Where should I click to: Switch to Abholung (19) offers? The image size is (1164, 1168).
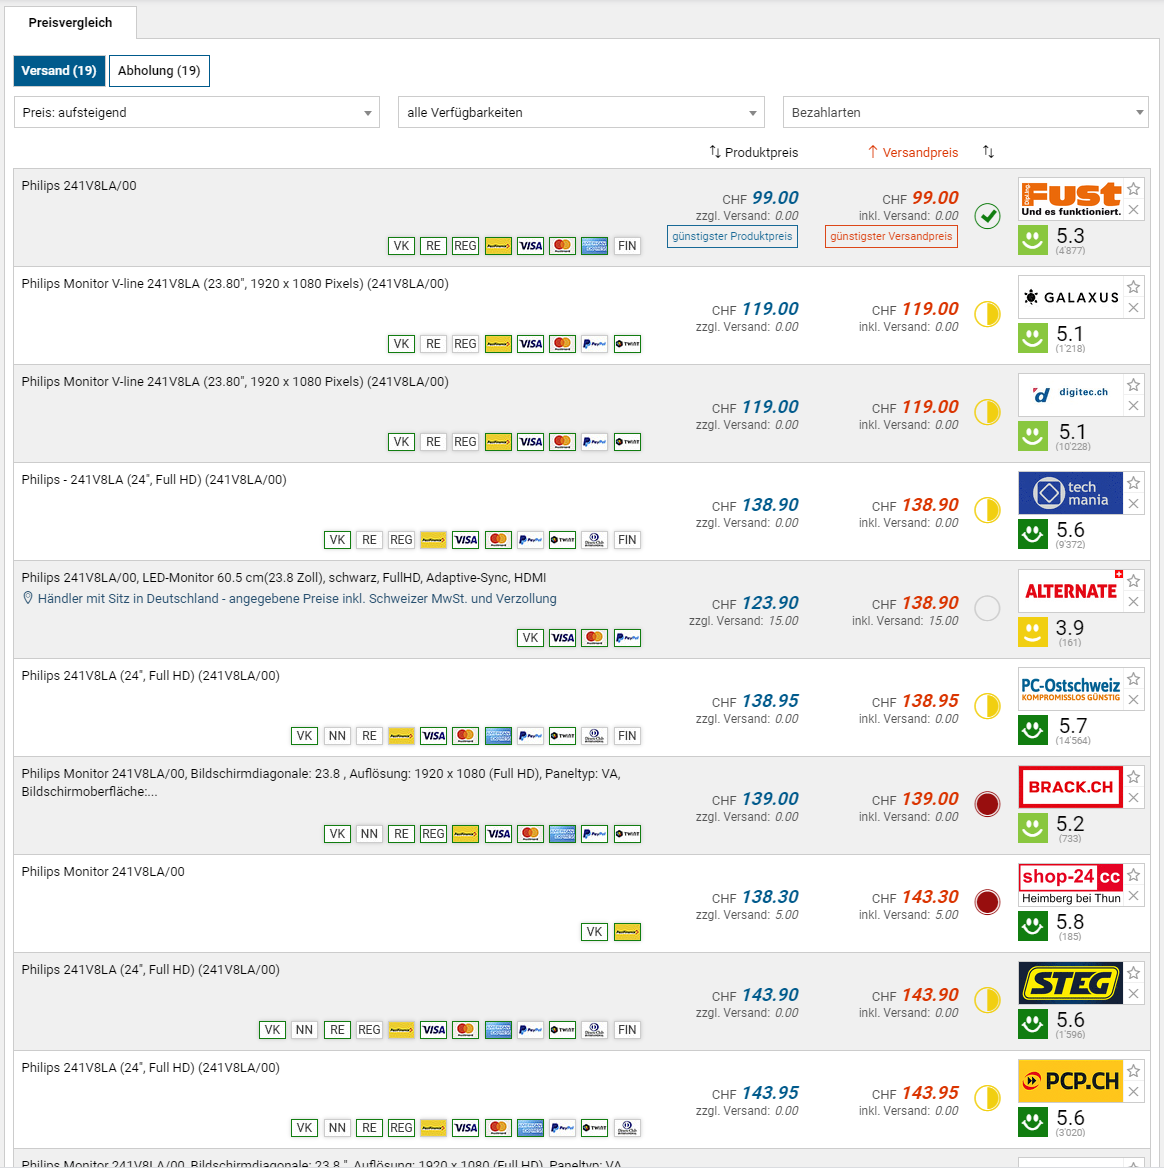(159, 71)
